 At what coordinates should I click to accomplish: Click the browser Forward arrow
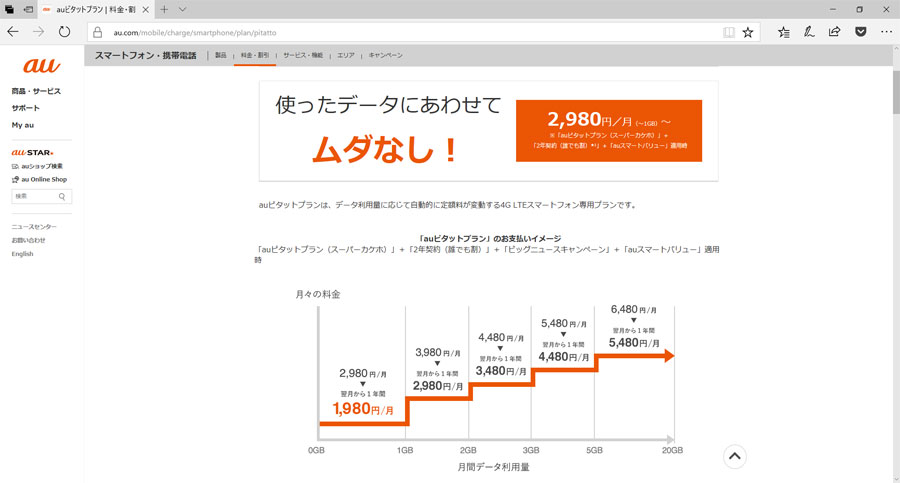click(38, 32)
